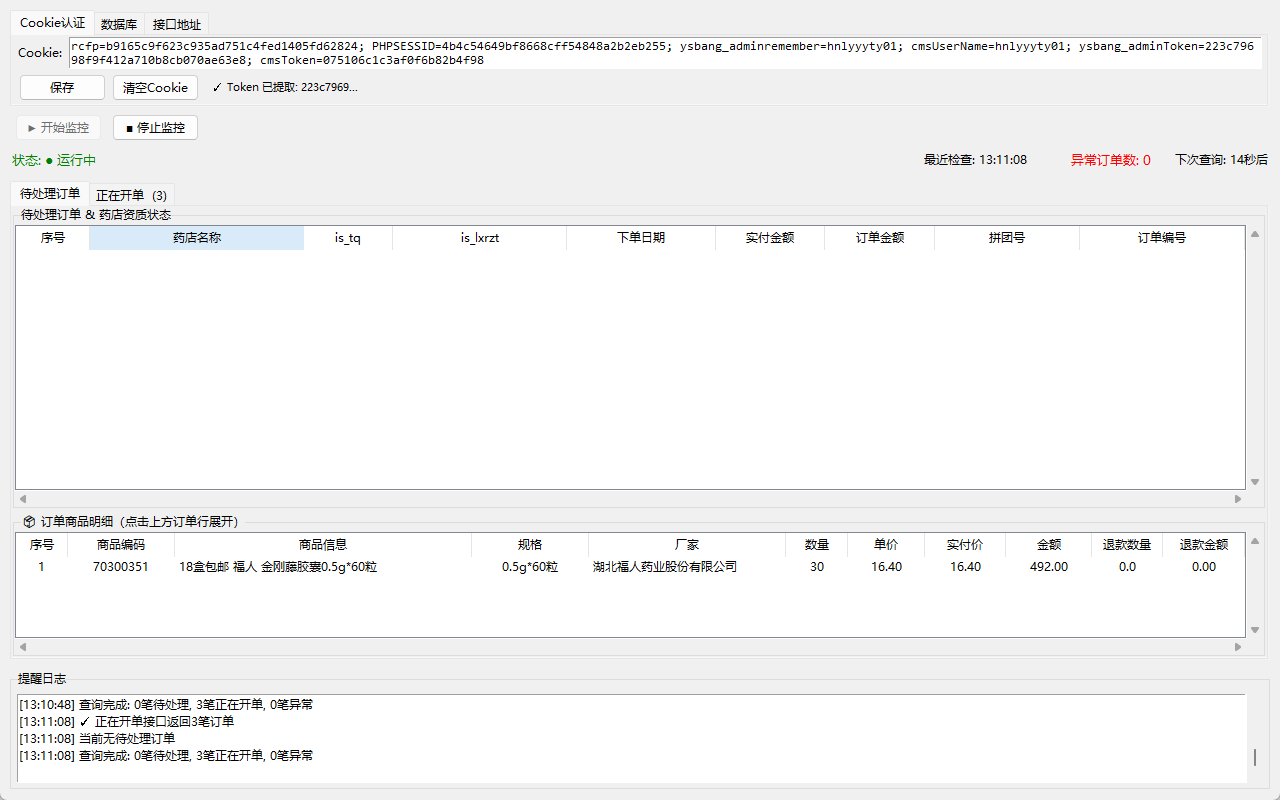1280x800 pixels.
Task: Click the 实付金额 column header
Action: click(x=770, y=238)
